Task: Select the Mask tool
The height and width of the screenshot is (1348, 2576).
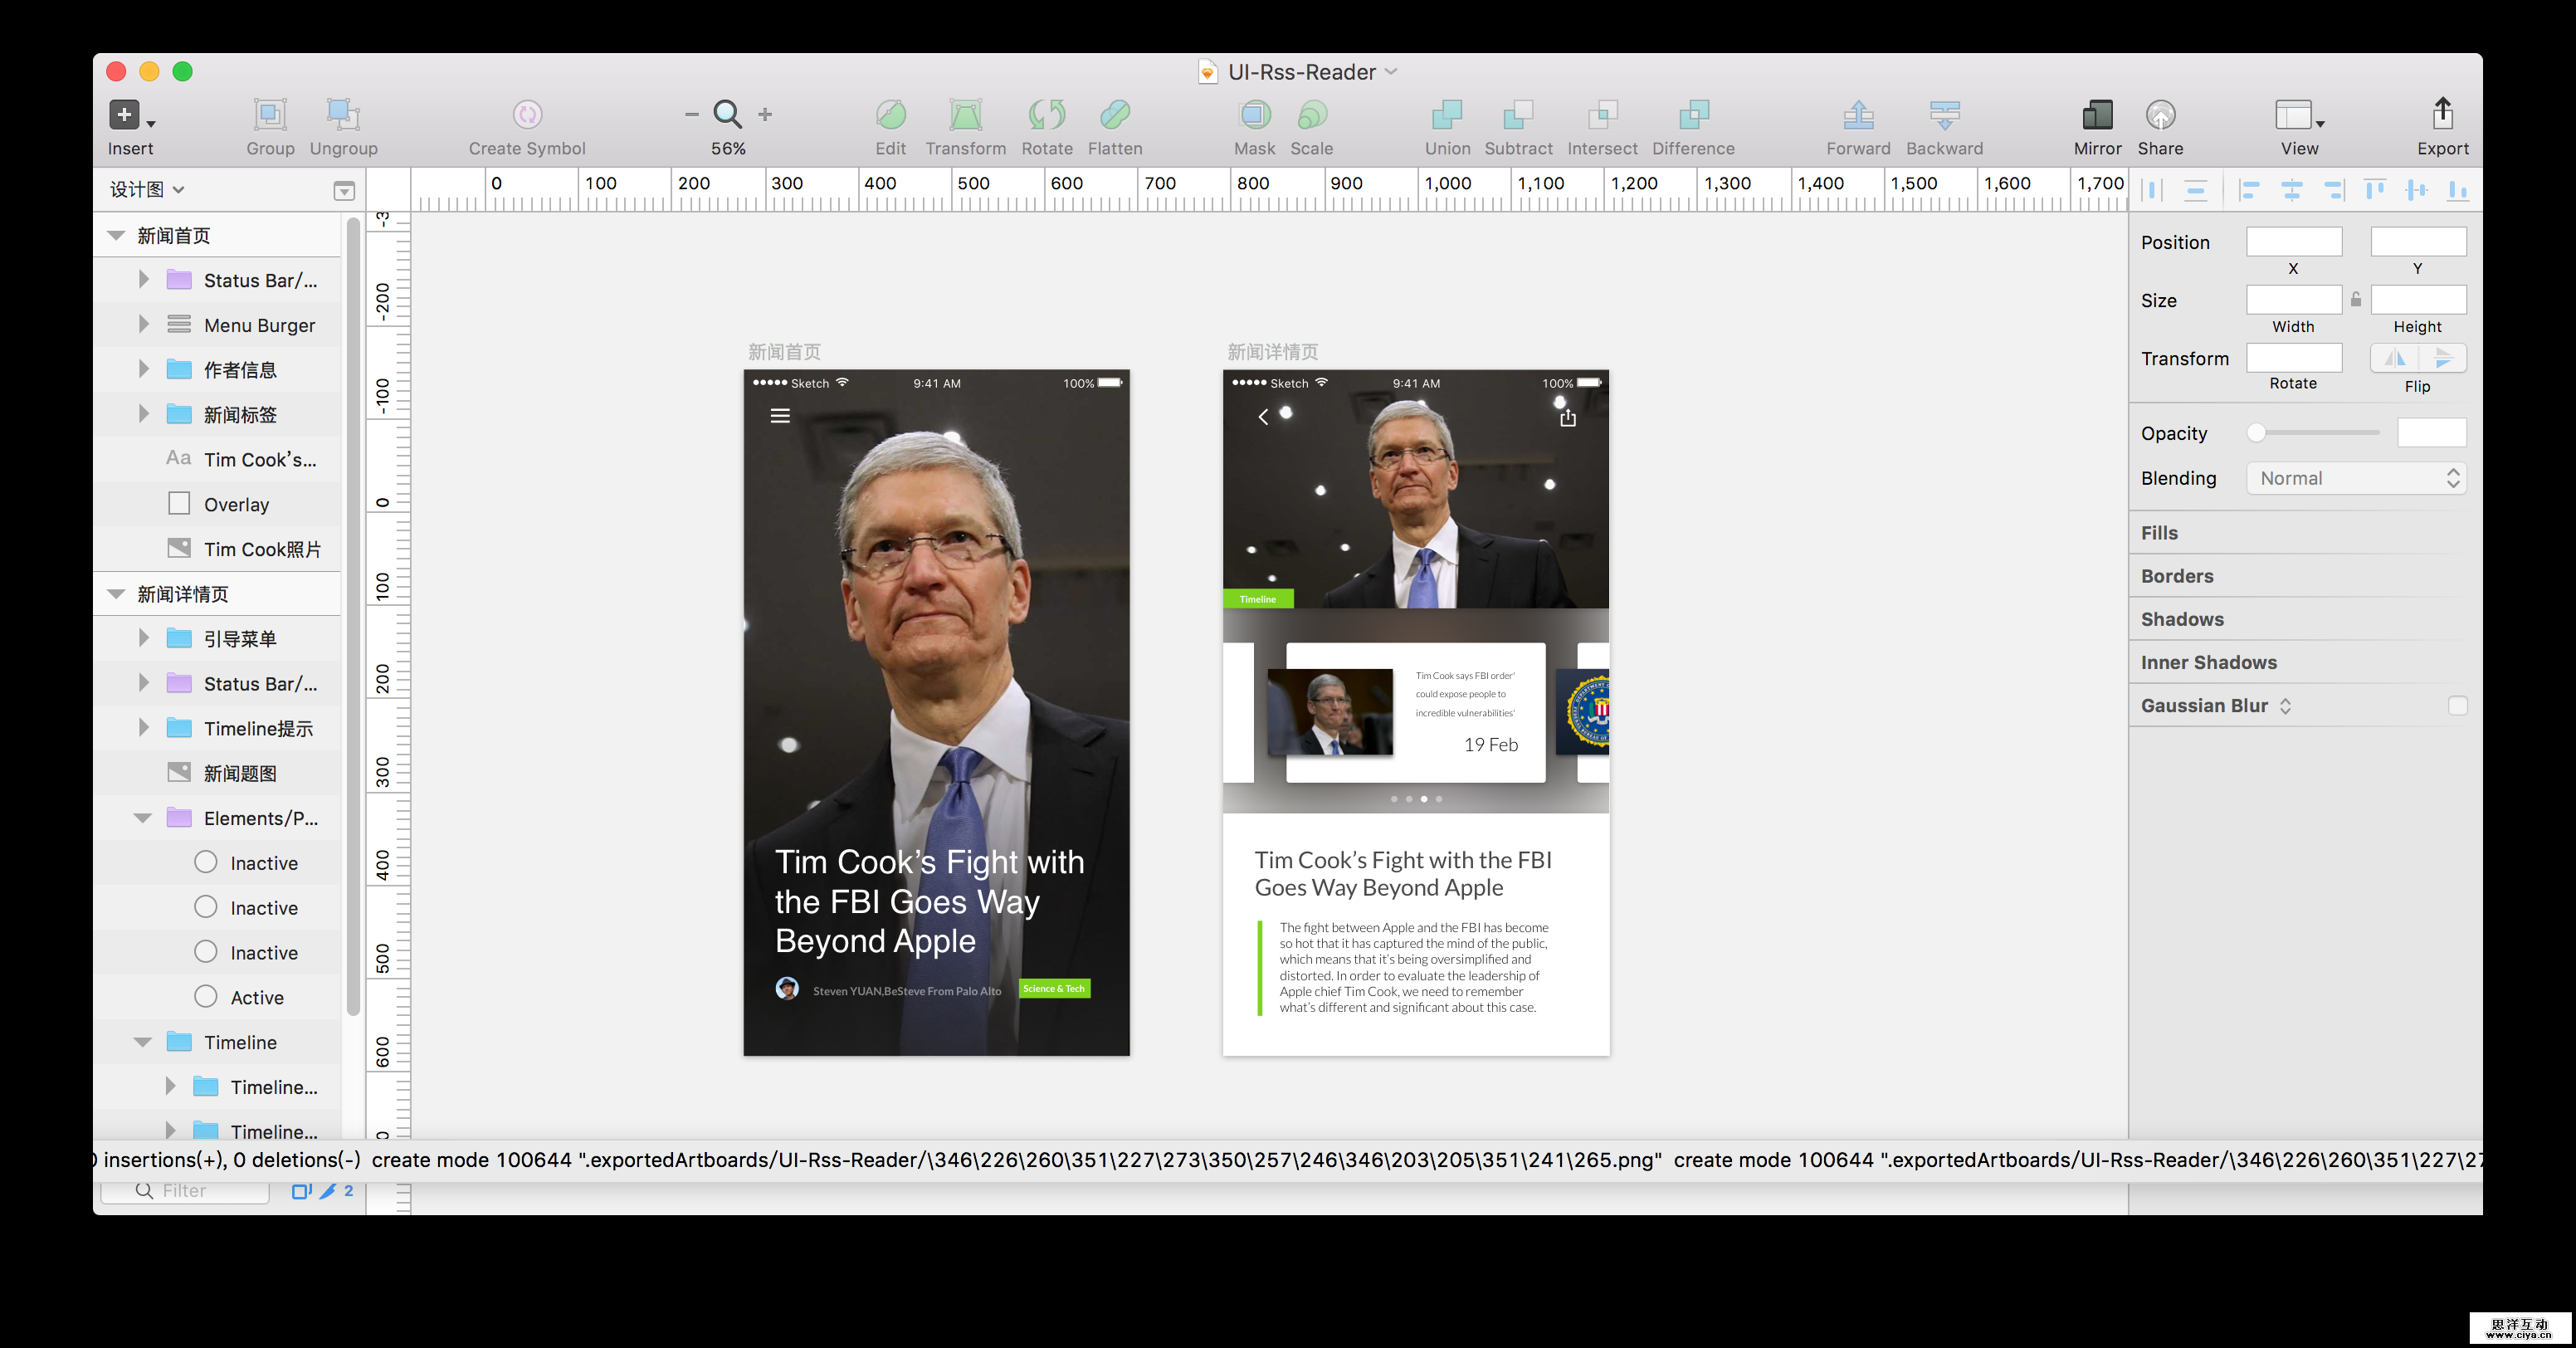Action: [x=1254, y=115]
